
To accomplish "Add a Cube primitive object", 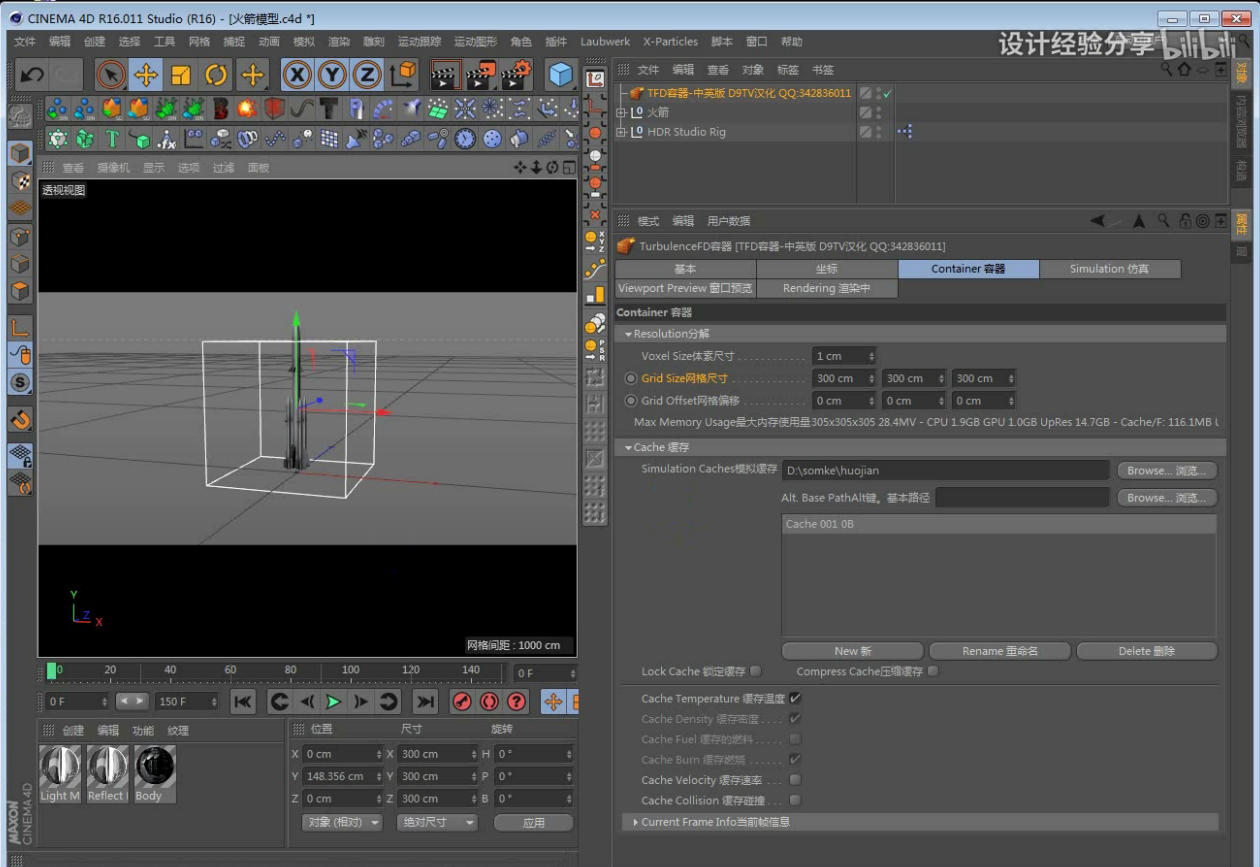I will pos(561,75).
